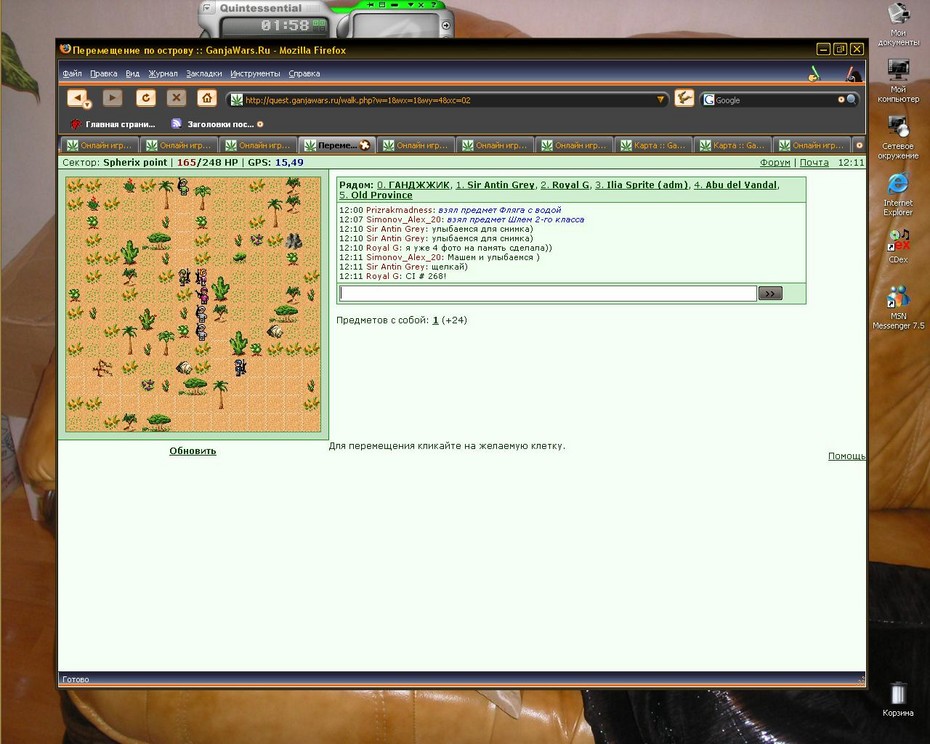Image resolution: width=930 pixels, height=744 pixels.
Task: Open the Помощь help link
Action: coord(846,456)
